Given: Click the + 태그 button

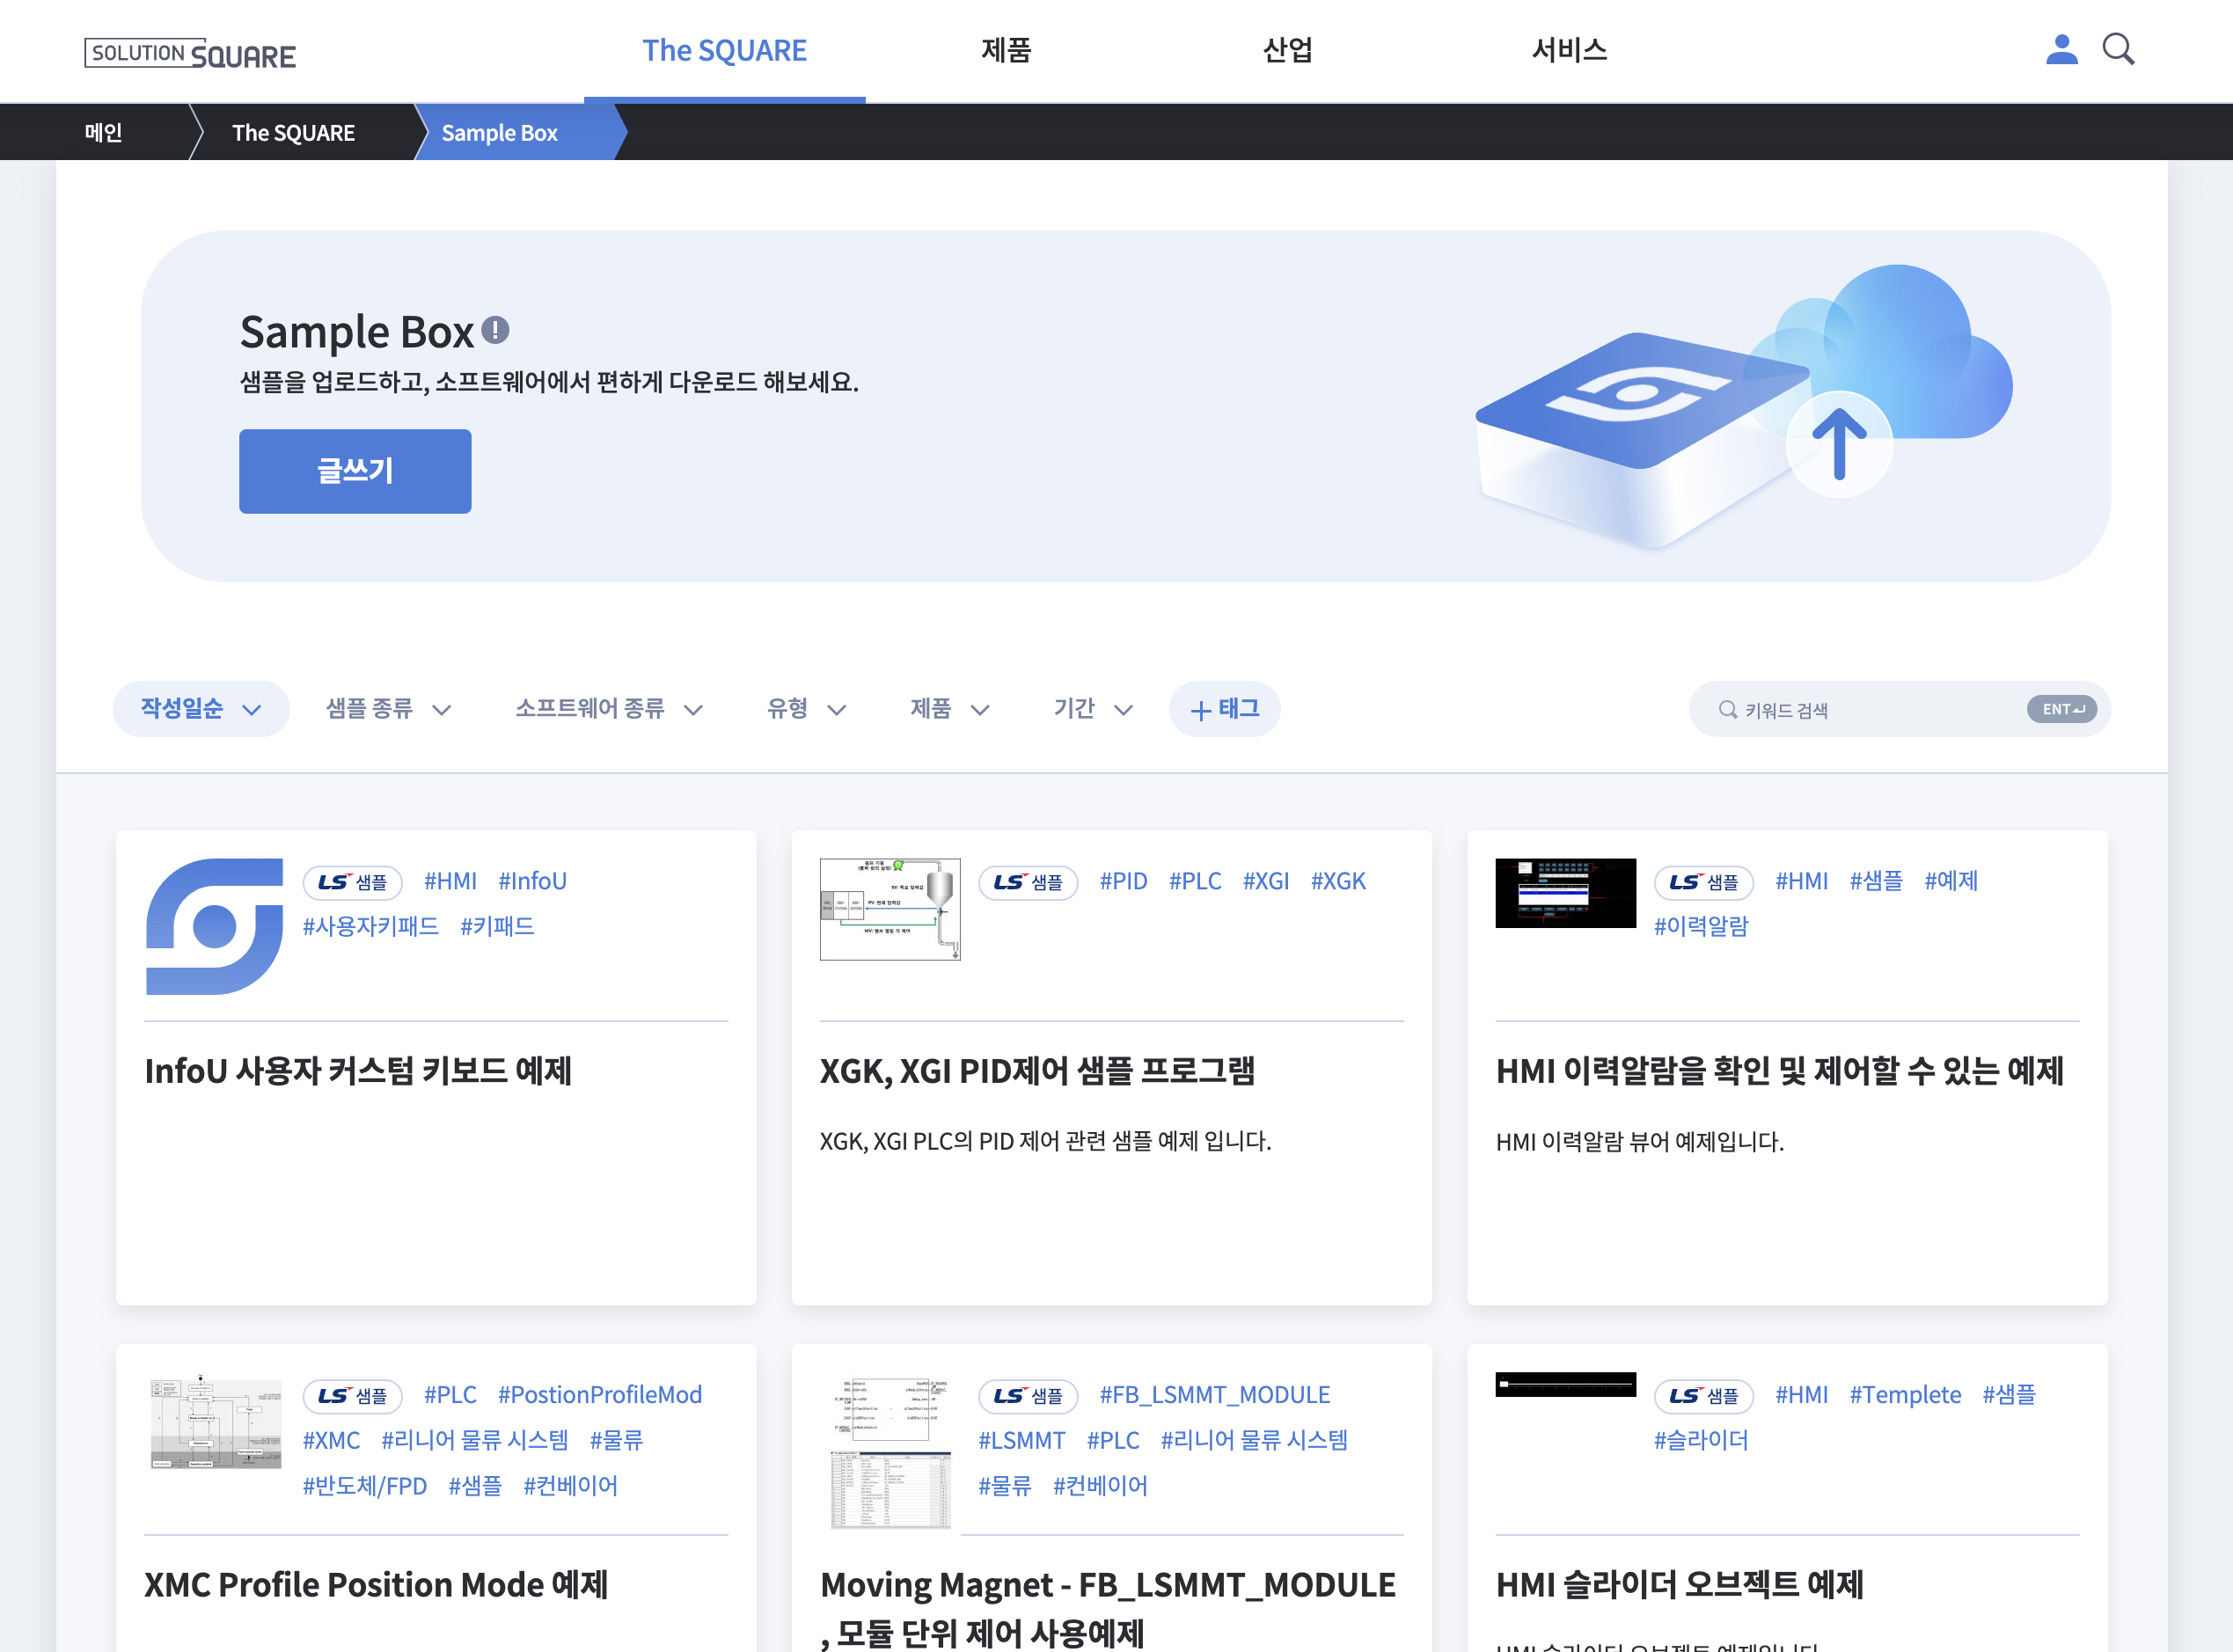Looking at the screenshot, I should 1224,709.
